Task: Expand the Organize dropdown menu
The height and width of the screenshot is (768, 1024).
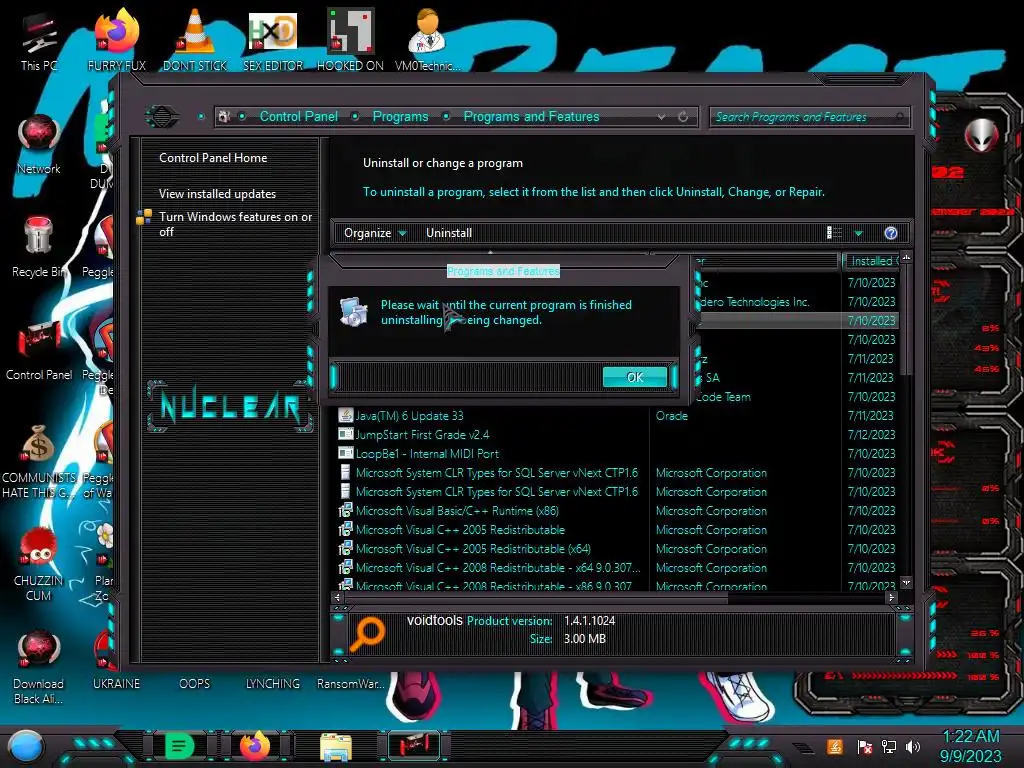Action: coord(375,233)
